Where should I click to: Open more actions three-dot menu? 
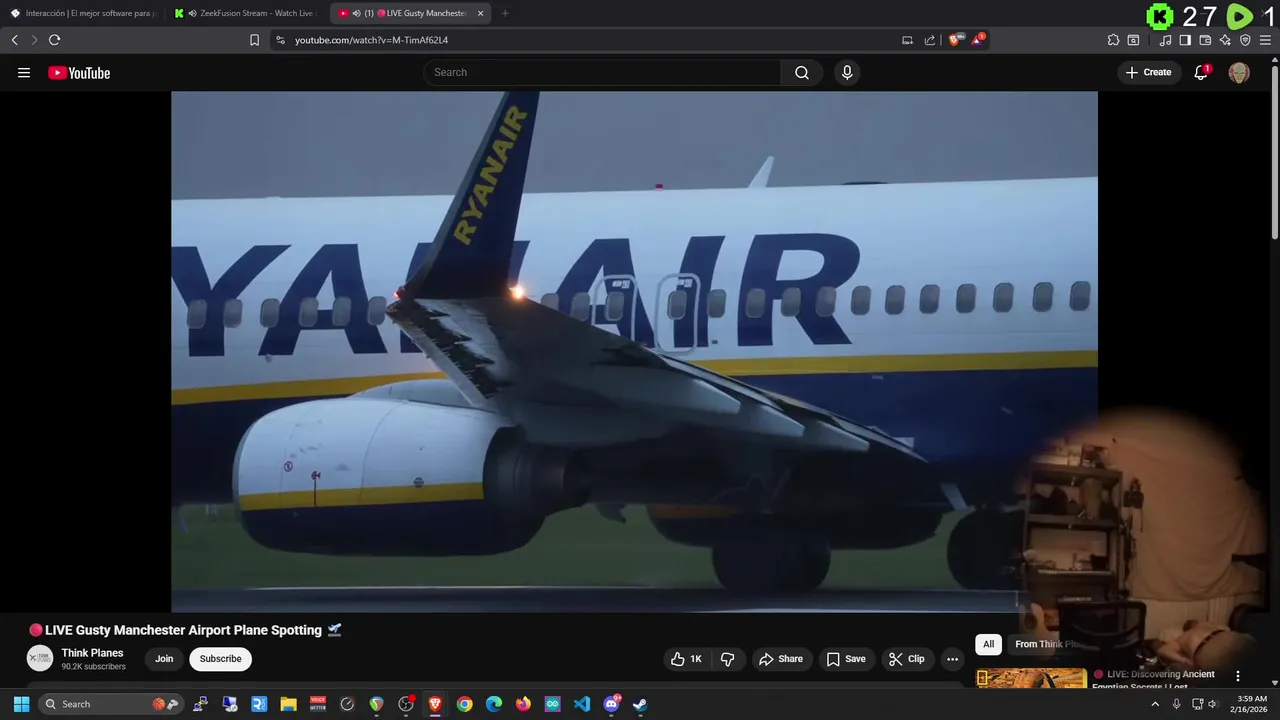[952, 659]
